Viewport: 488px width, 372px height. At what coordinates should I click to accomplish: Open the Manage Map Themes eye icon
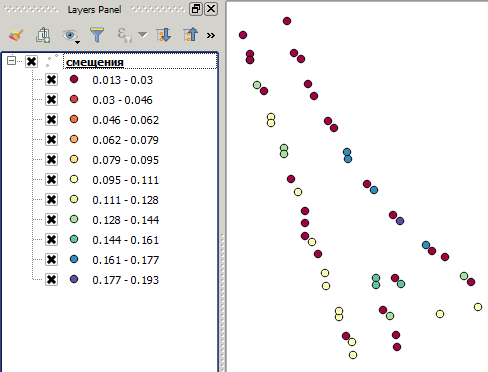pyautogui.click(x=71, y=35)
